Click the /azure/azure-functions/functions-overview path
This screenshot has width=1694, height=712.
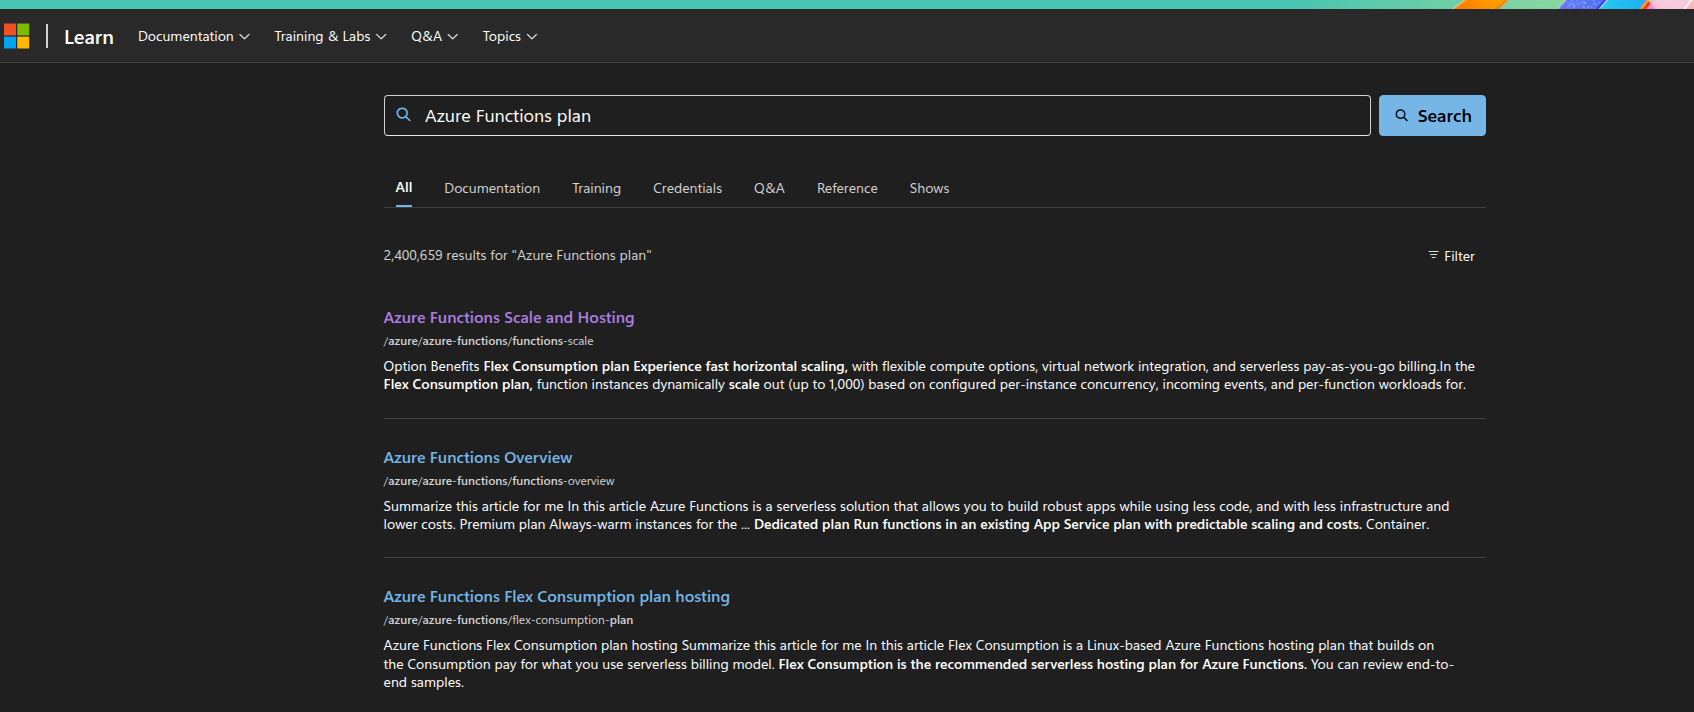499,481
